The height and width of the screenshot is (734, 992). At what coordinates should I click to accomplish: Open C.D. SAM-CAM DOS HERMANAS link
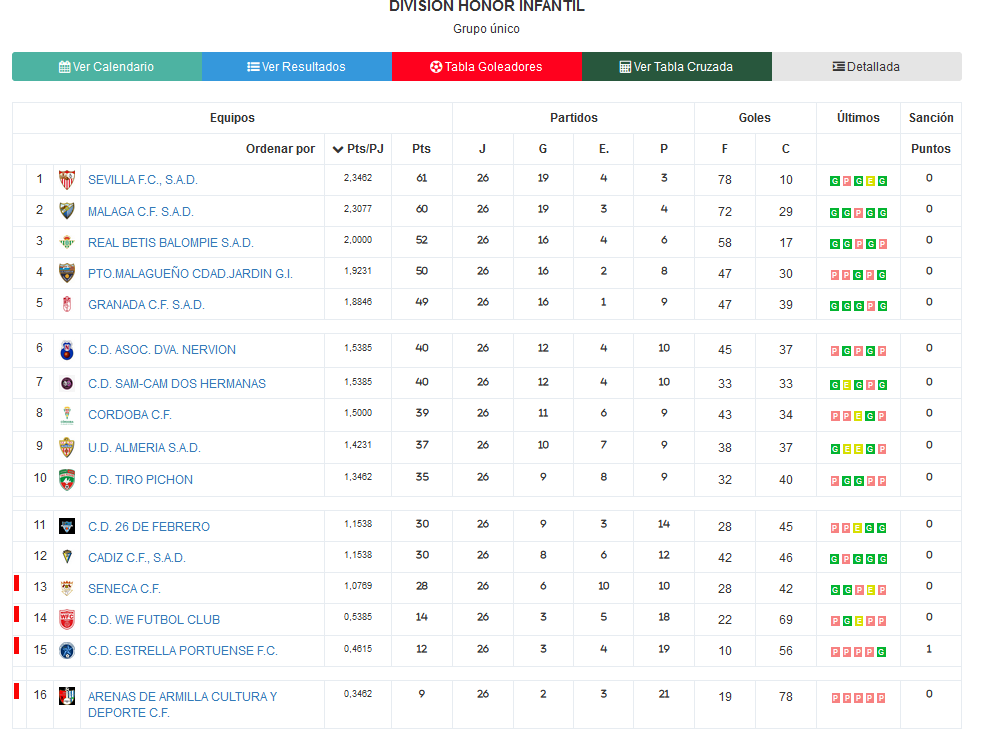point(177,383)
